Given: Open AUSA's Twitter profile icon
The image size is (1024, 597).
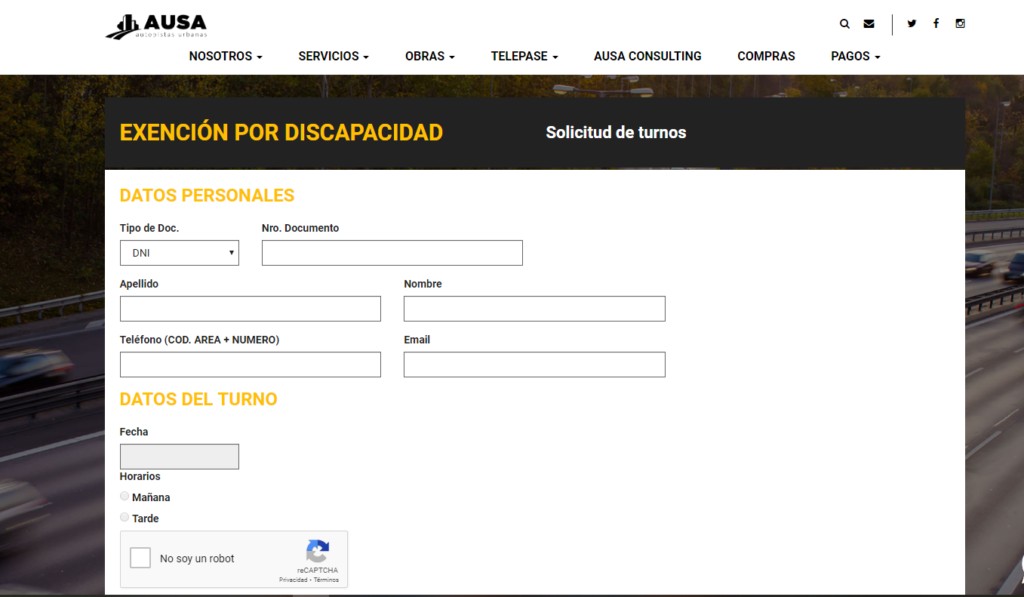Looking at the screenshot, I should click(x=911, y=23).
